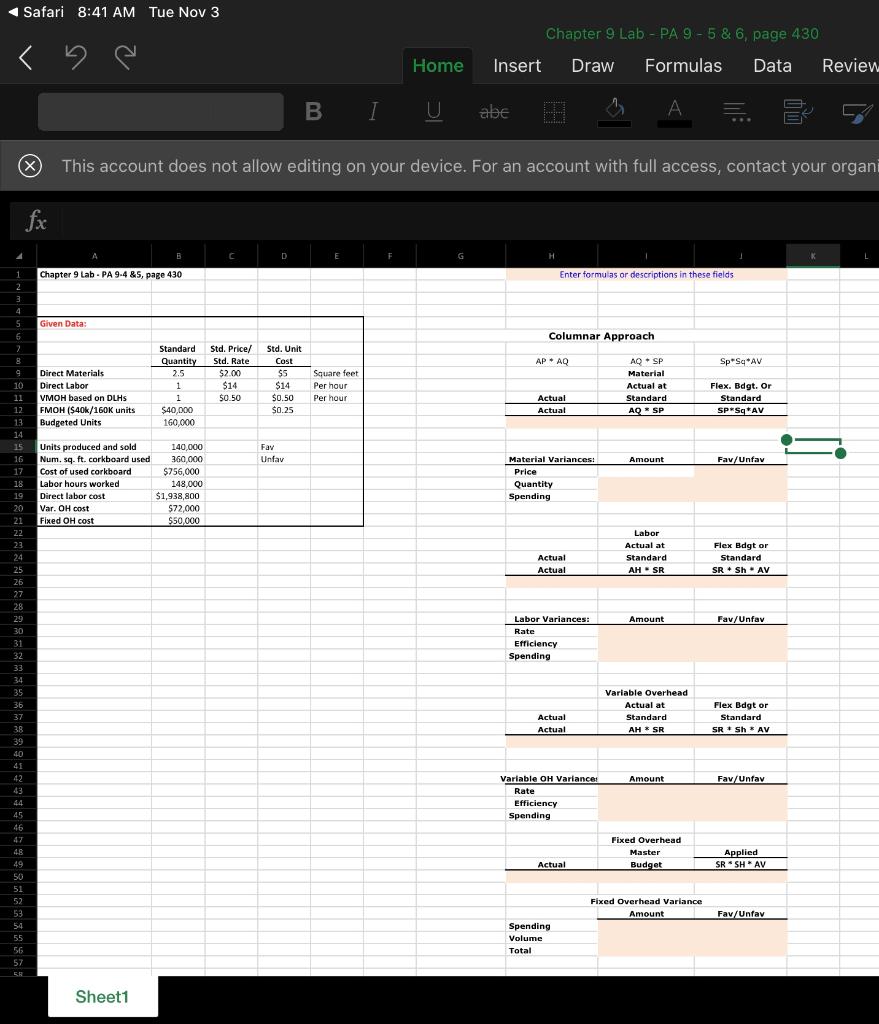Select the 'Units produced and sold' cell
The image size is (879, 1024).
pyautogui.click(x=94, y=447)
